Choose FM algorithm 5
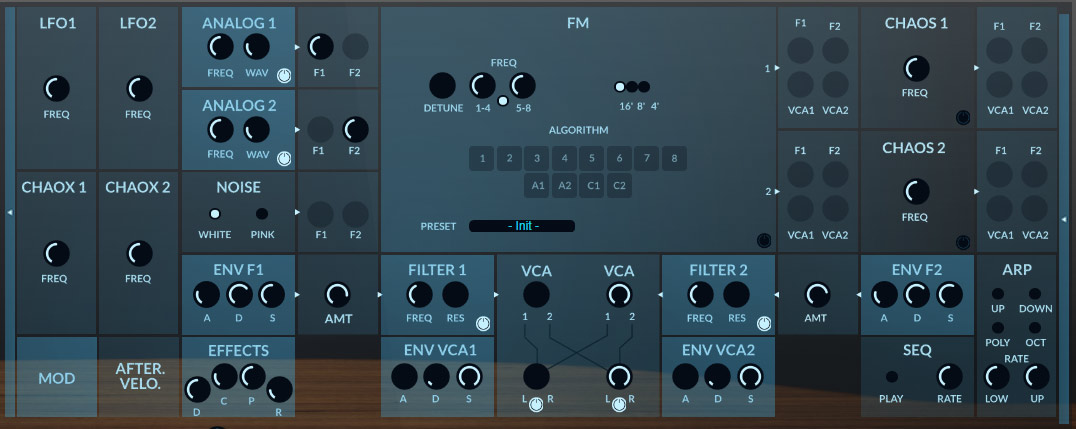Viewport: 1076px width, 429px height. pos(592,158)
